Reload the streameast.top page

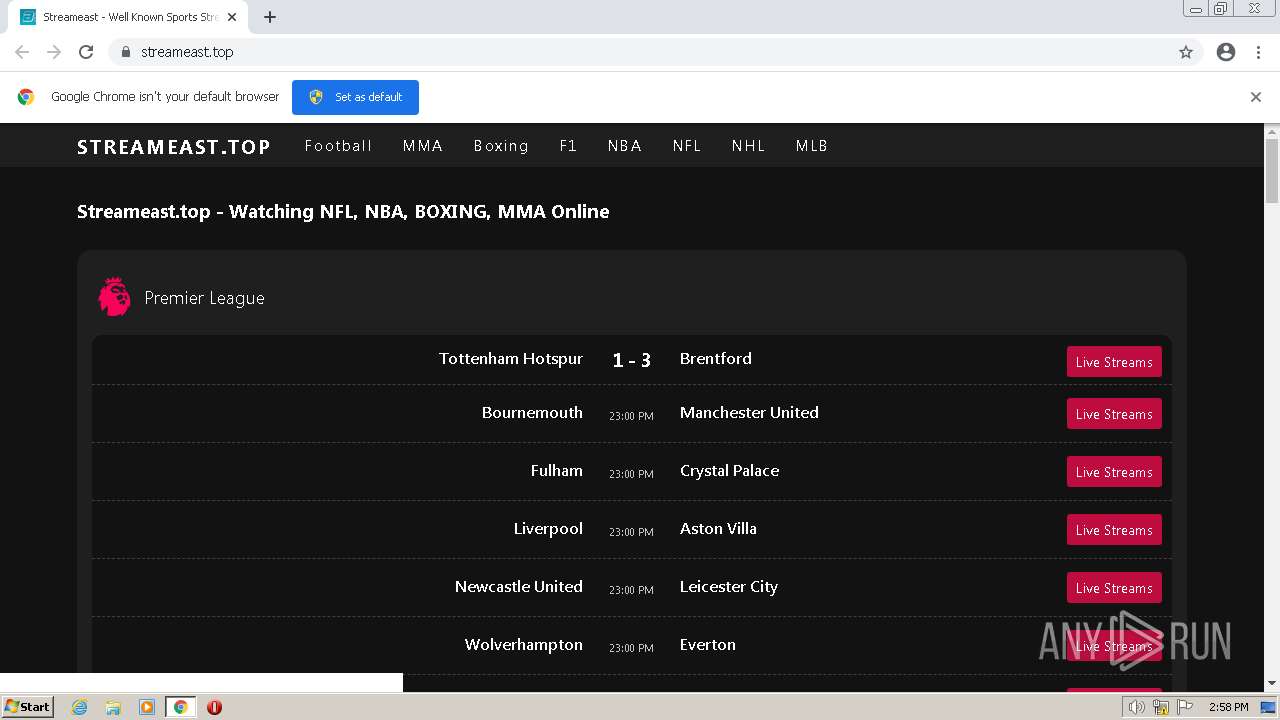[86, 52]
